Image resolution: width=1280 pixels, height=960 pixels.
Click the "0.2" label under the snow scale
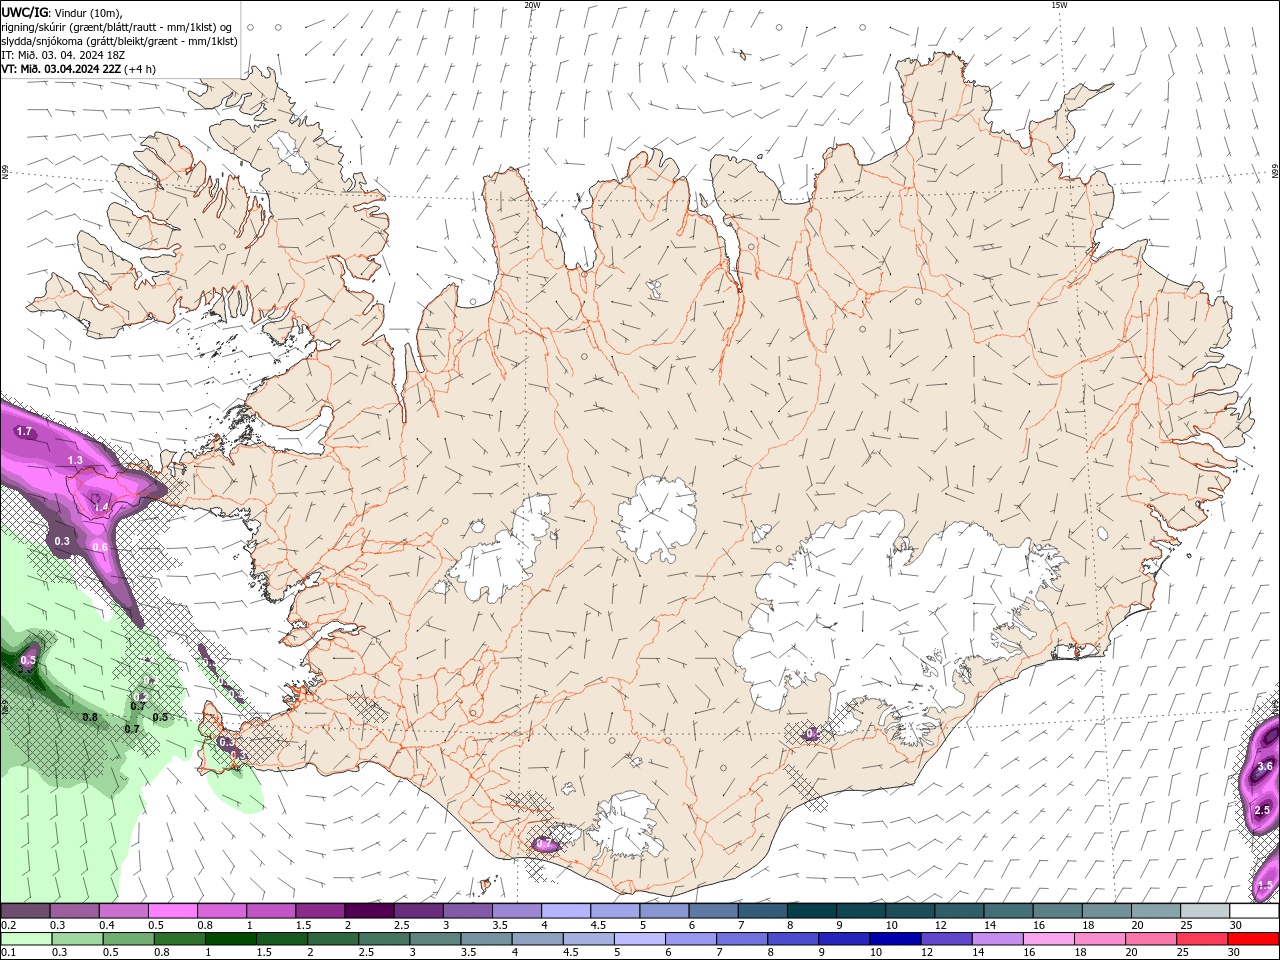point(8,925)
